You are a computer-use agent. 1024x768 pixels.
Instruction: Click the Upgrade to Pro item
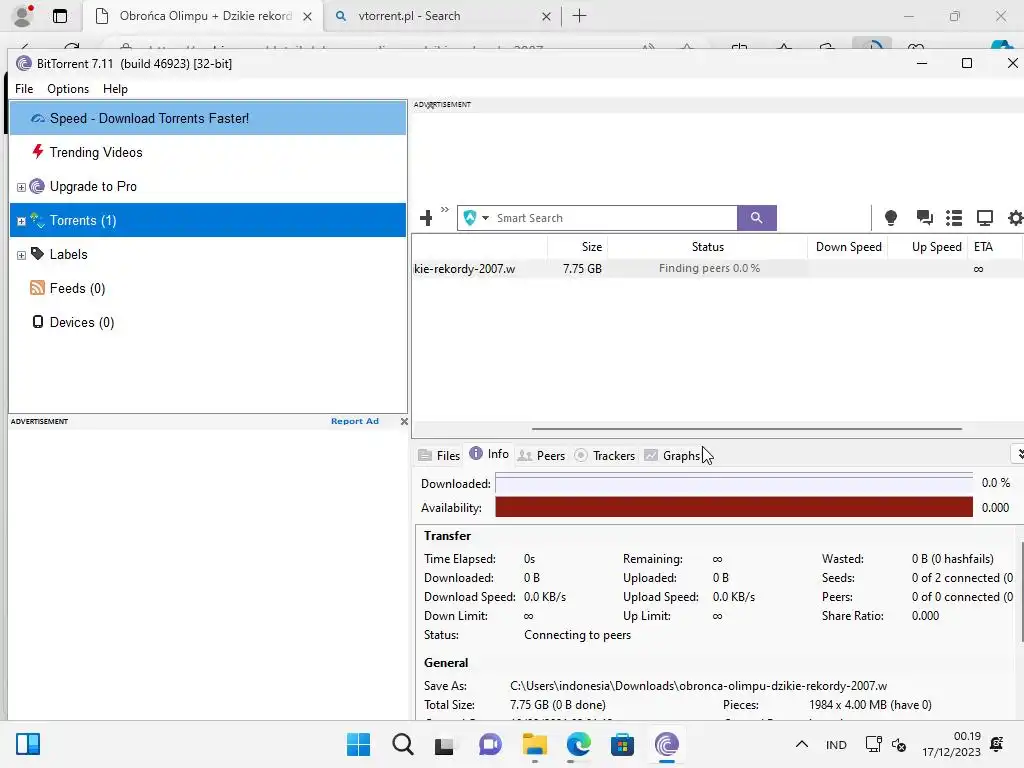(x=93, y=186)
